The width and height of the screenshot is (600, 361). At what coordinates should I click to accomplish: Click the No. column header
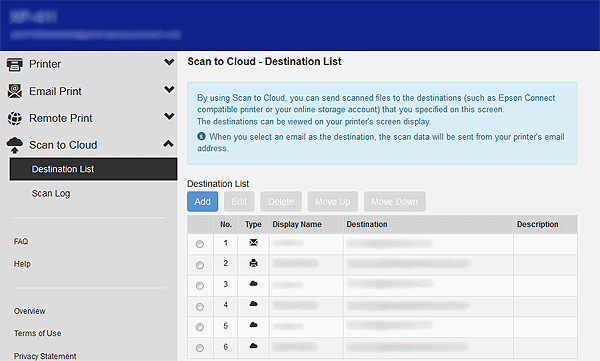[x=226, y=224]
